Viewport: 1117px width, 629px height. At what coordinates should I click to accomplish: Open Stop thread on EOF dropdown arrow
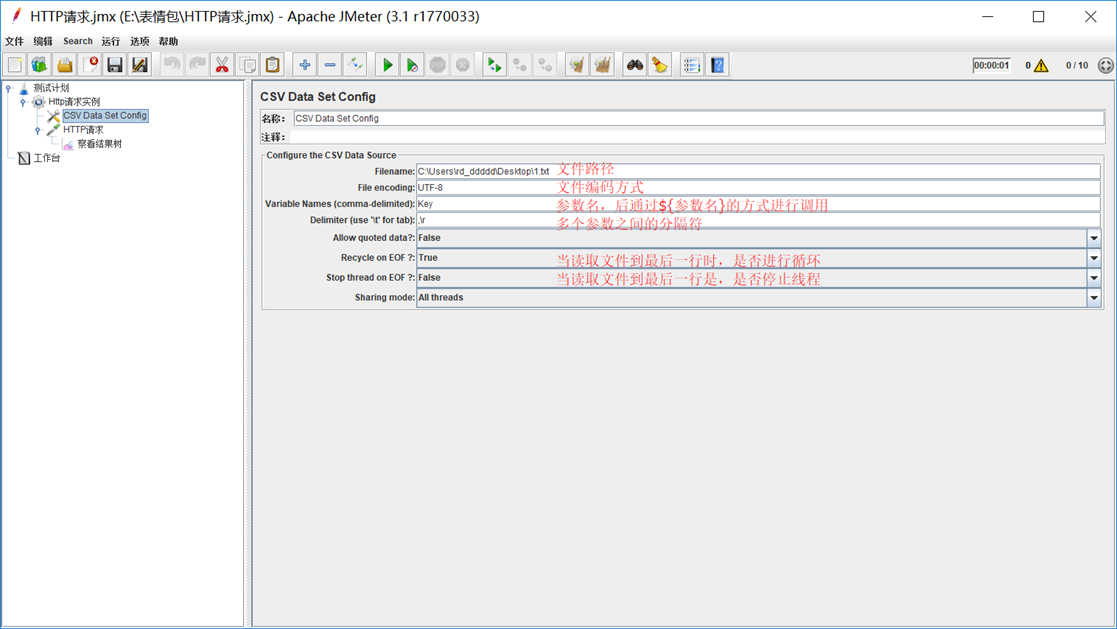(1093, 278)
